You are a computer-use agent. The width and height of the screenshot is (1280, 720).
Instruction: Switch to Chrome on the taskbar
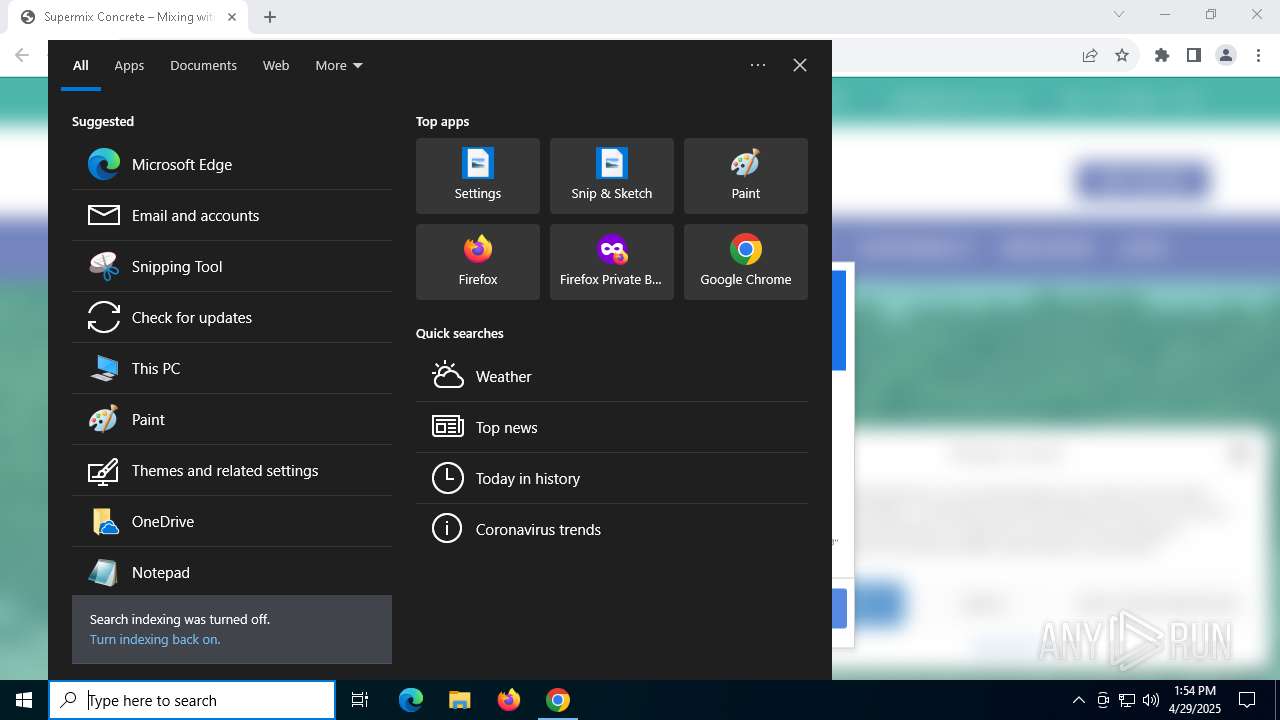(x=558, y=700)
